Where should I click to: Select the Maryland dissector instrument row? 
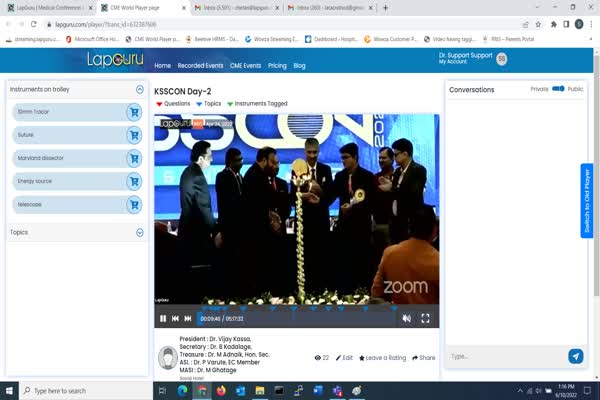click(77, 158)
